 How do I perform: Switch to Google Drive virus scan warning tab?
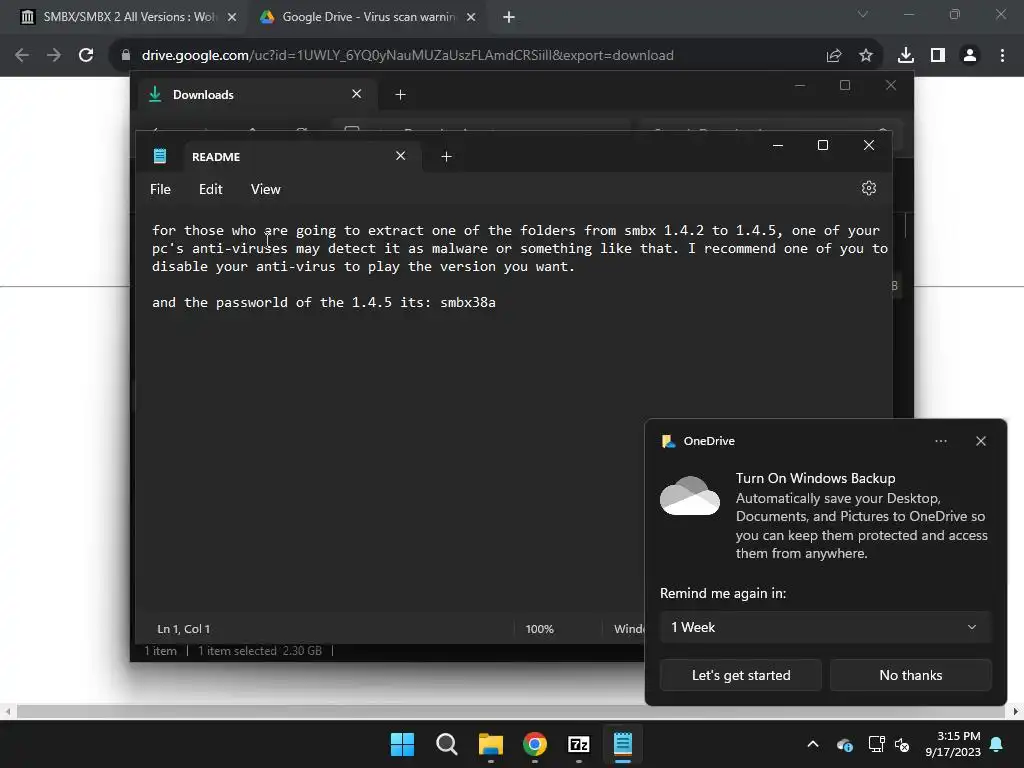coord(368,17)
